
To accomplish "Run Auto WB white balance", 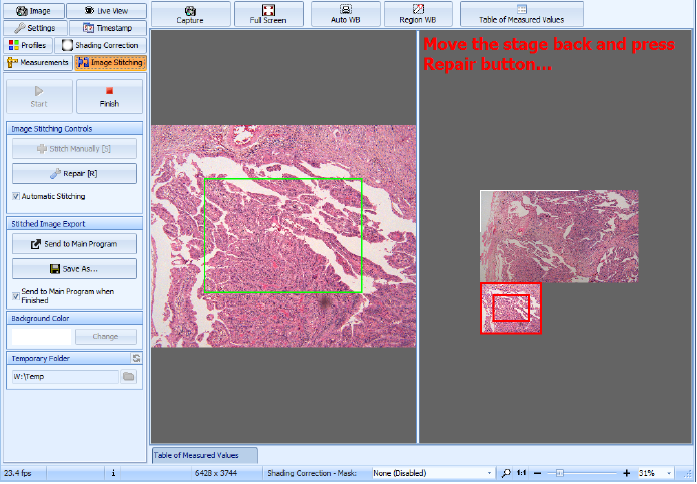I will click(345, 13).
